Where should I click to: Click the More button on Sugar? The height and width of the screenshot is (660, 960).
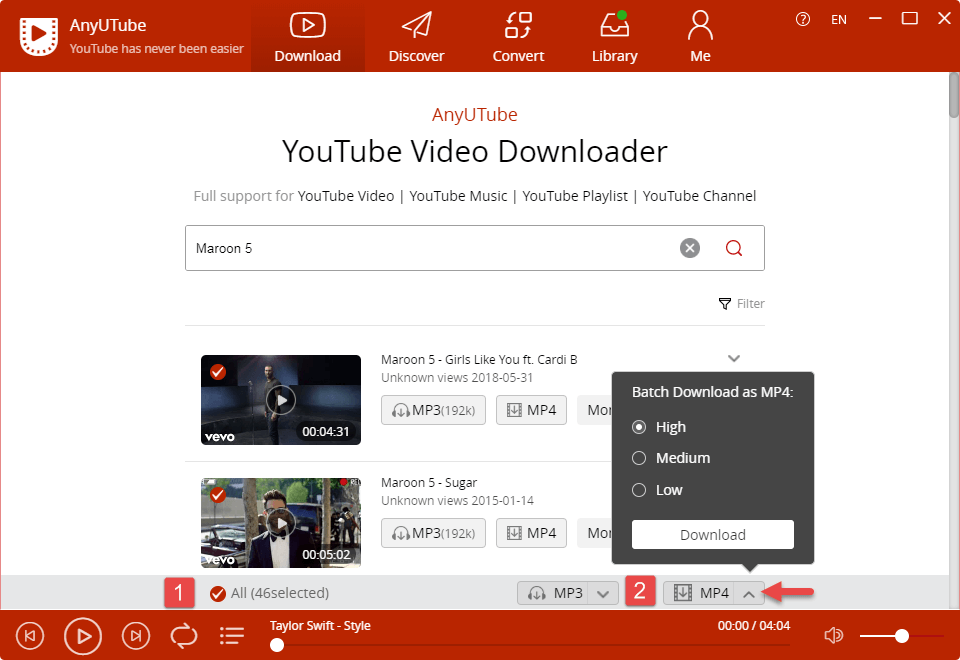click(x=595, y=533)
